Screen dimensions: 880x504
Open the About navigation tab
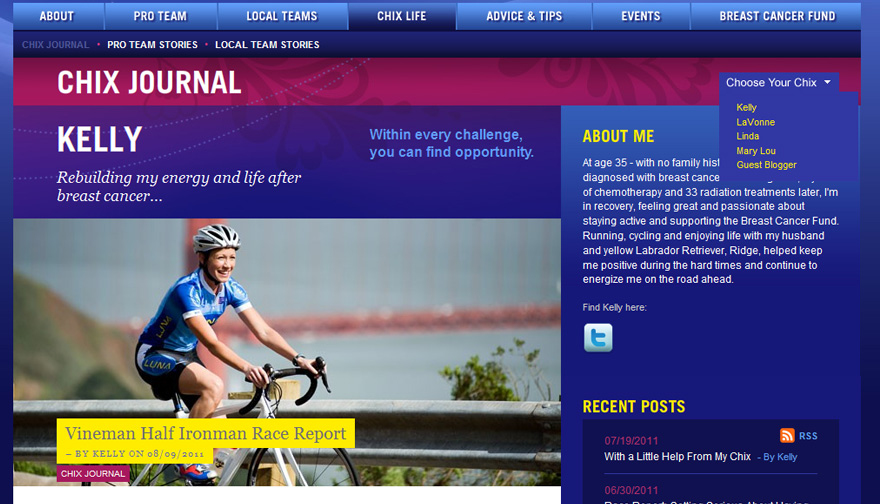(57, 16)
